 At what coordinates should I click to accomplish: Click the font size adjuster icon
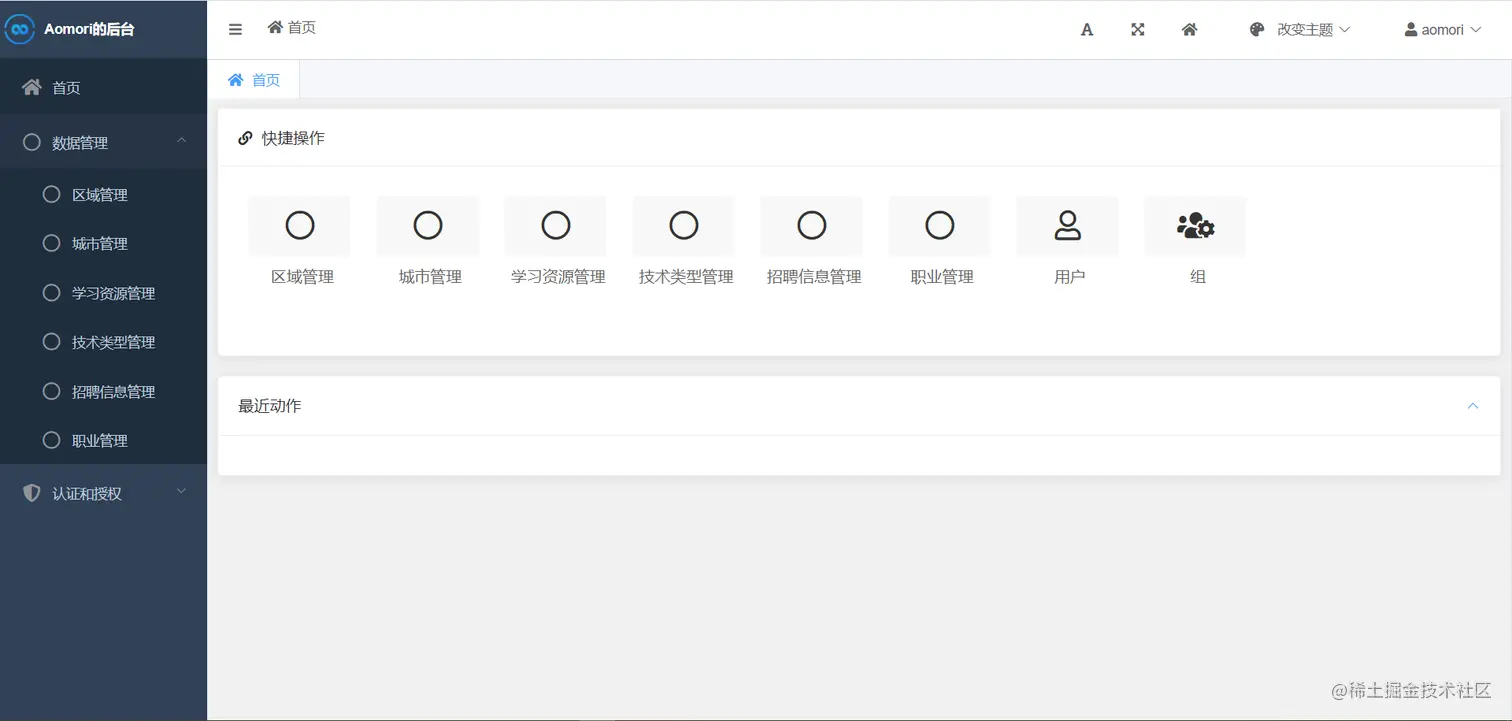point(1087,29)
